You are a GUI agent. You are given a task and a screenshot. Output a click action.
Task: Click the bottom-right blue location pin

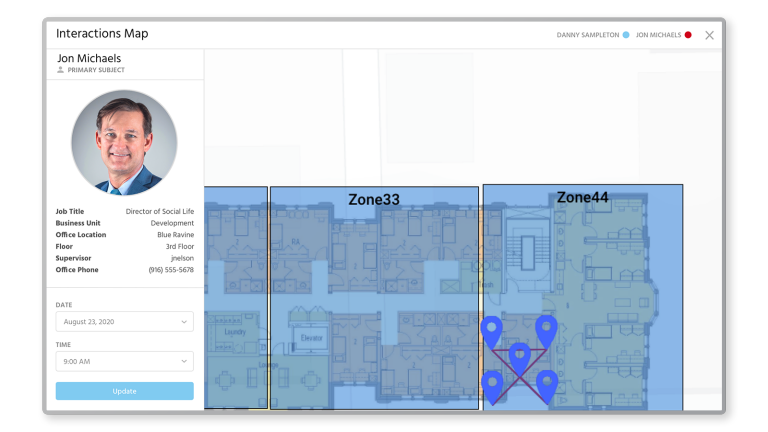point(546,382)
